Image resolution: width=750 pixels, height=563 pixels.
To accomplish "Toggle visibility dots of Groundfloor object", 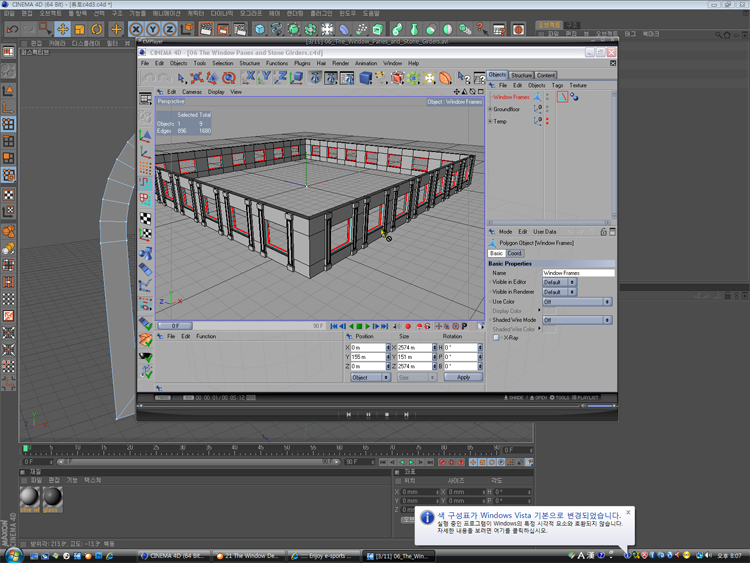I will click(547, 109).
